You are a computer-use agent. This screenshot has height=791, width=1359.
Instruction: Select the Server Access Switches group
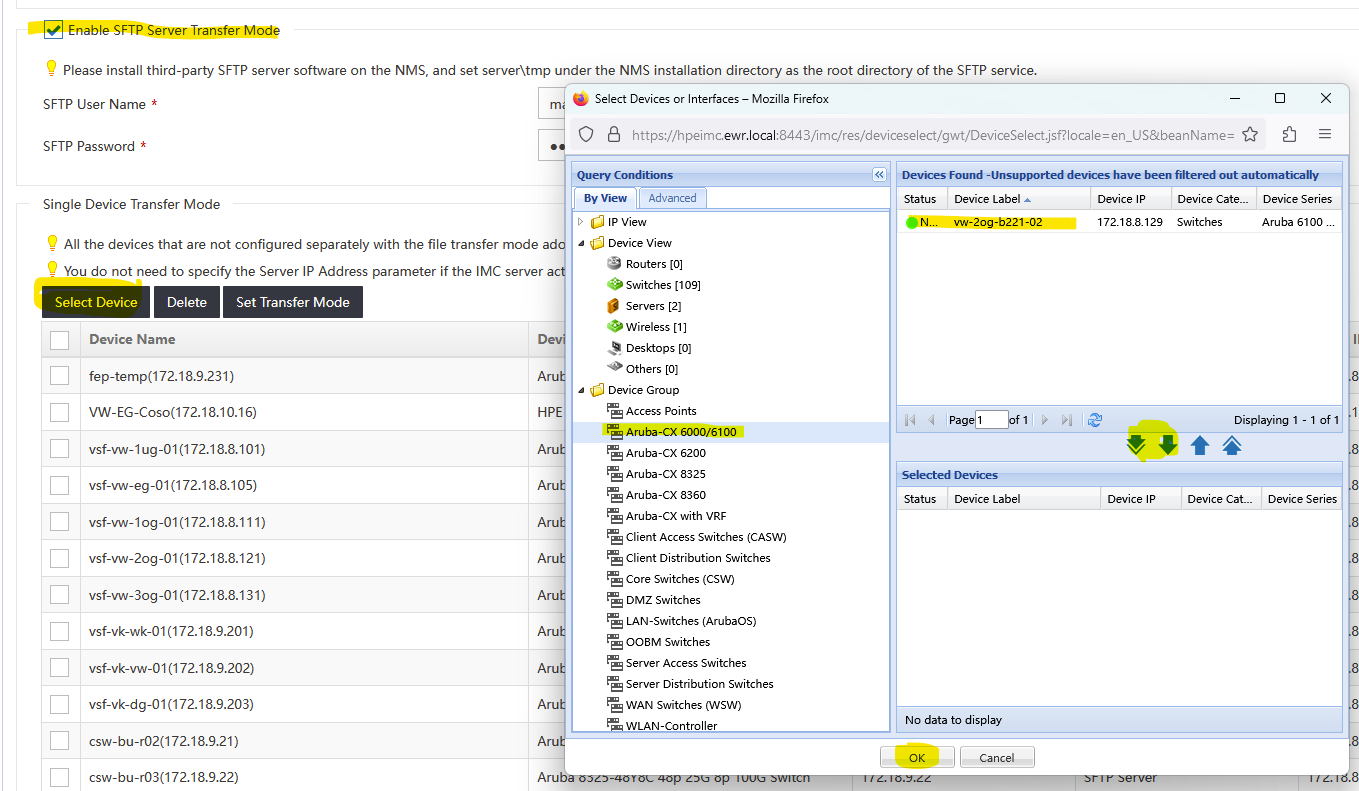[x=686, y=663]
